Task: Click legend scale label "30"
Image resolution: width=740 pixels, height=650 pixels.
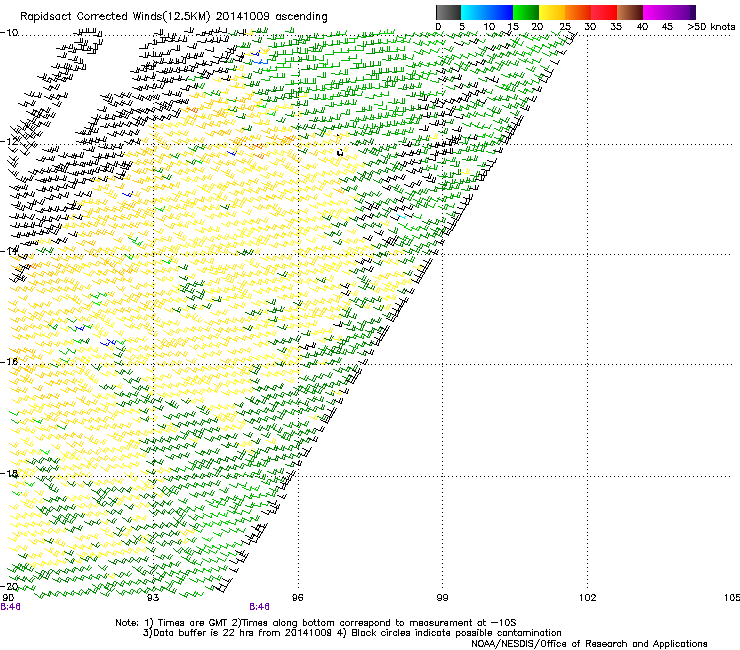Action: coord(590,27)
